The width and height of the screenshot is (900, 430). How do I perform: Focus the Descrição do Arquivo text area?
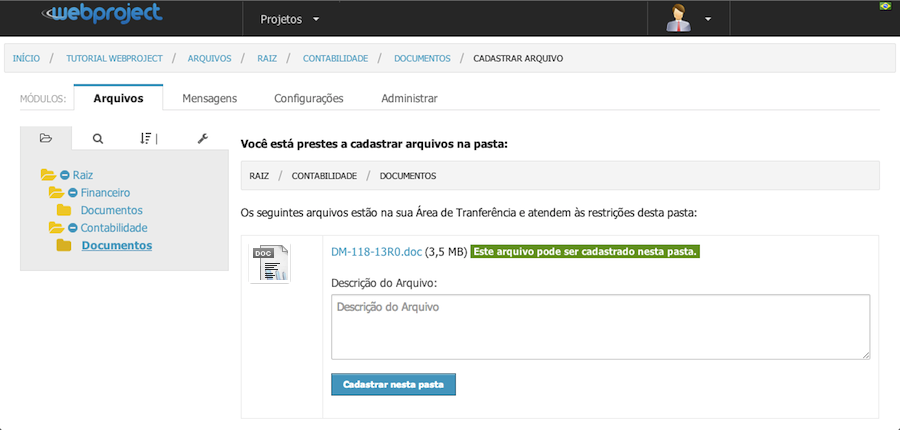[600, 327]
